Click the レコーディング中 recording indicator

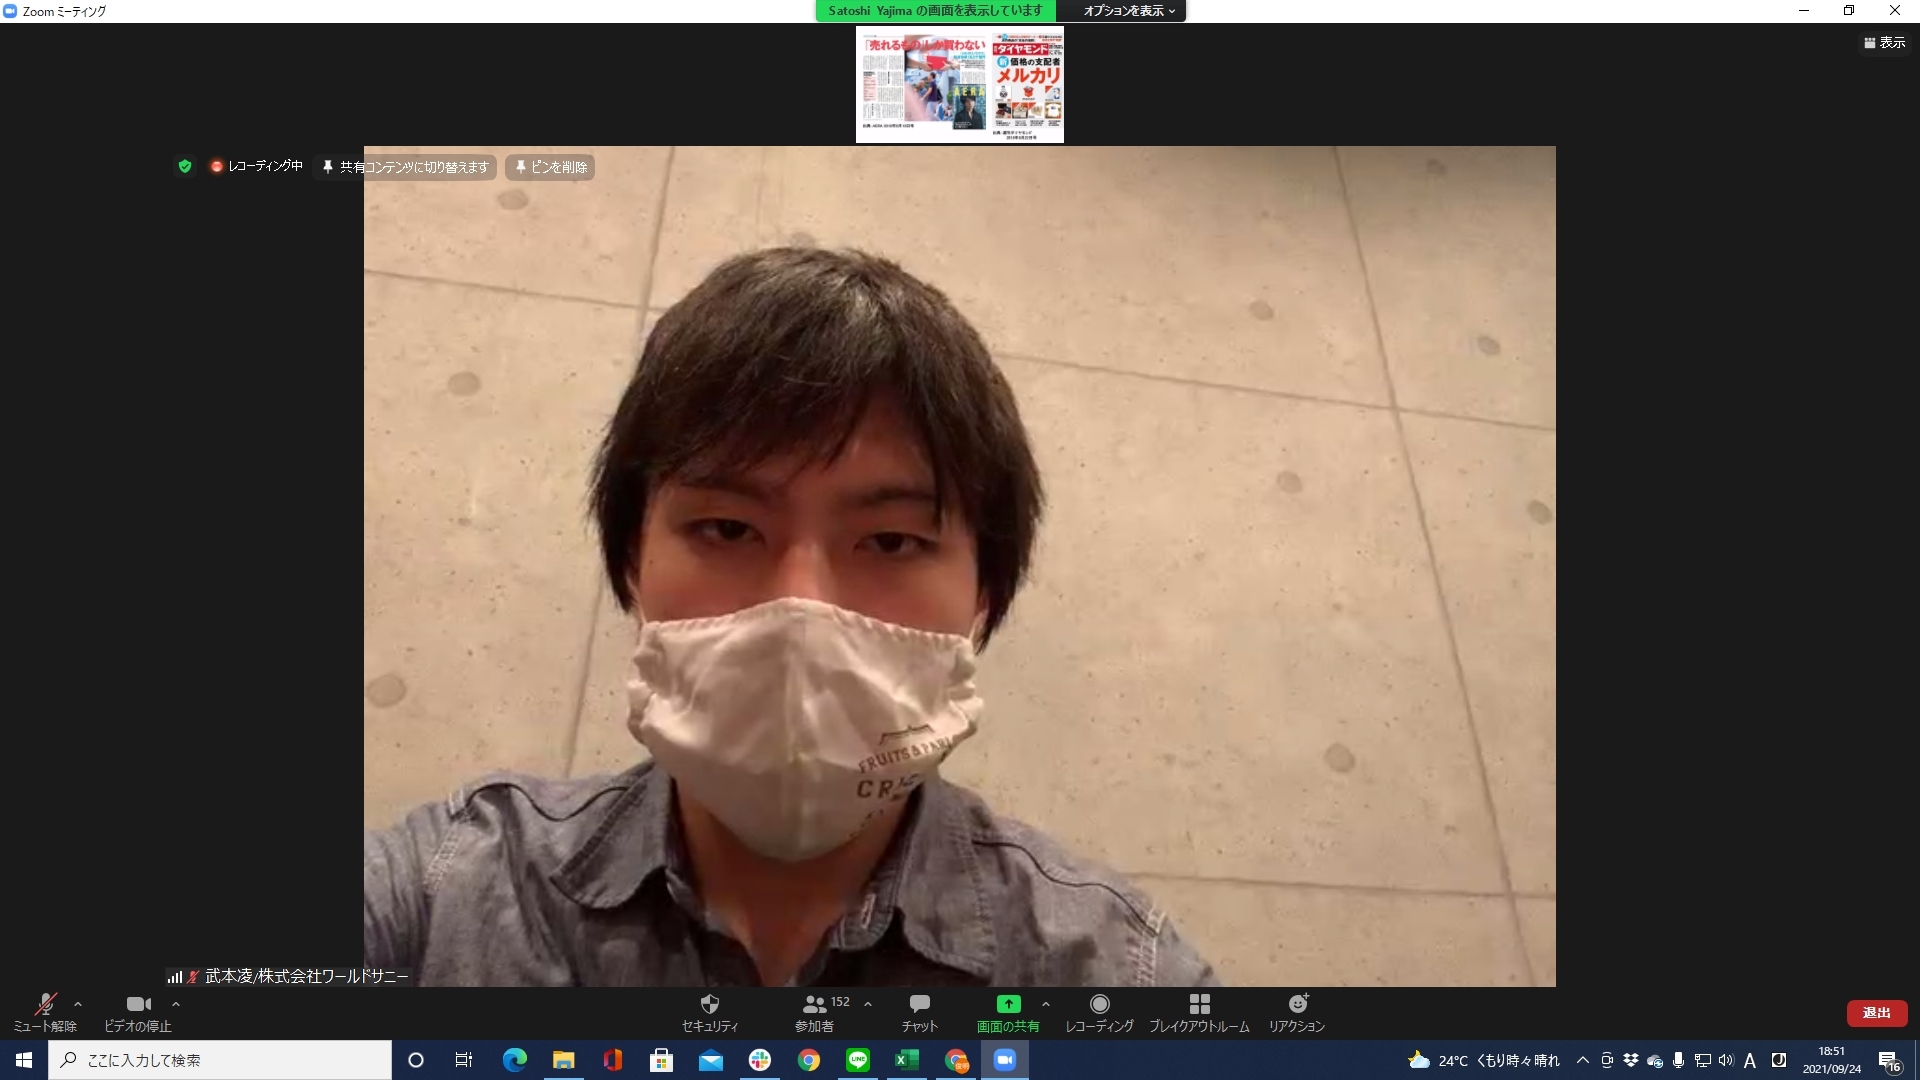(x=256, y=166)
